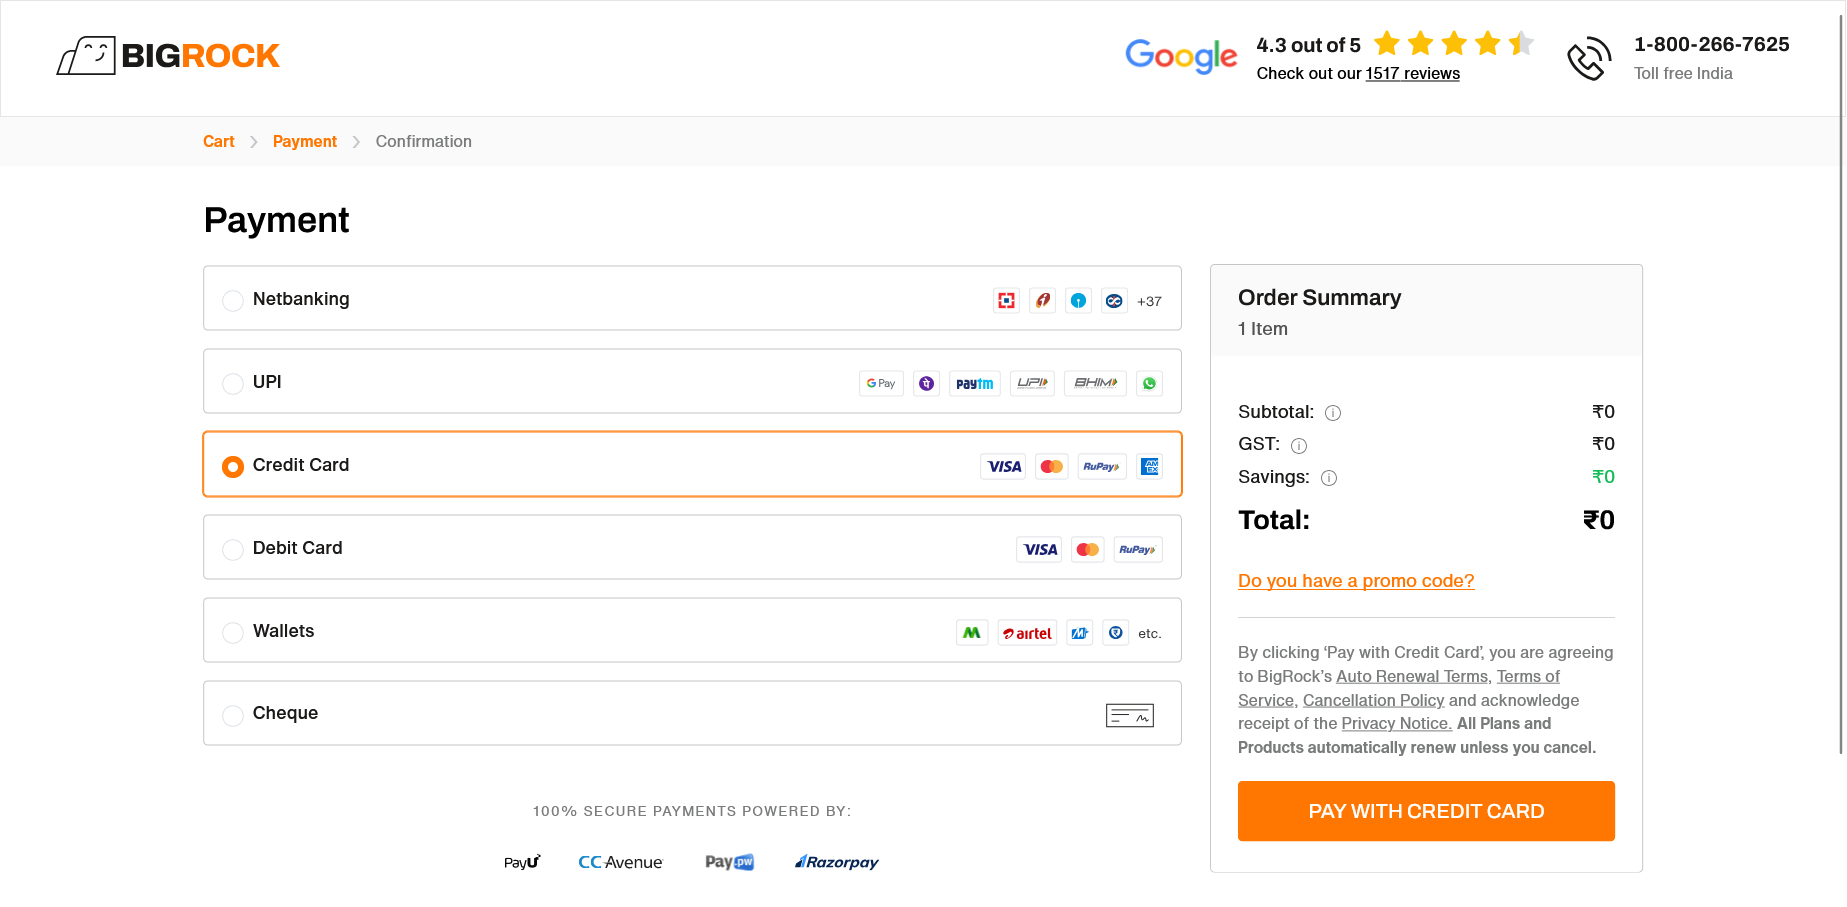Click the half-filled fifth rating star
Viewport: 1847px width, 907px height.
tap(1521, 43)
